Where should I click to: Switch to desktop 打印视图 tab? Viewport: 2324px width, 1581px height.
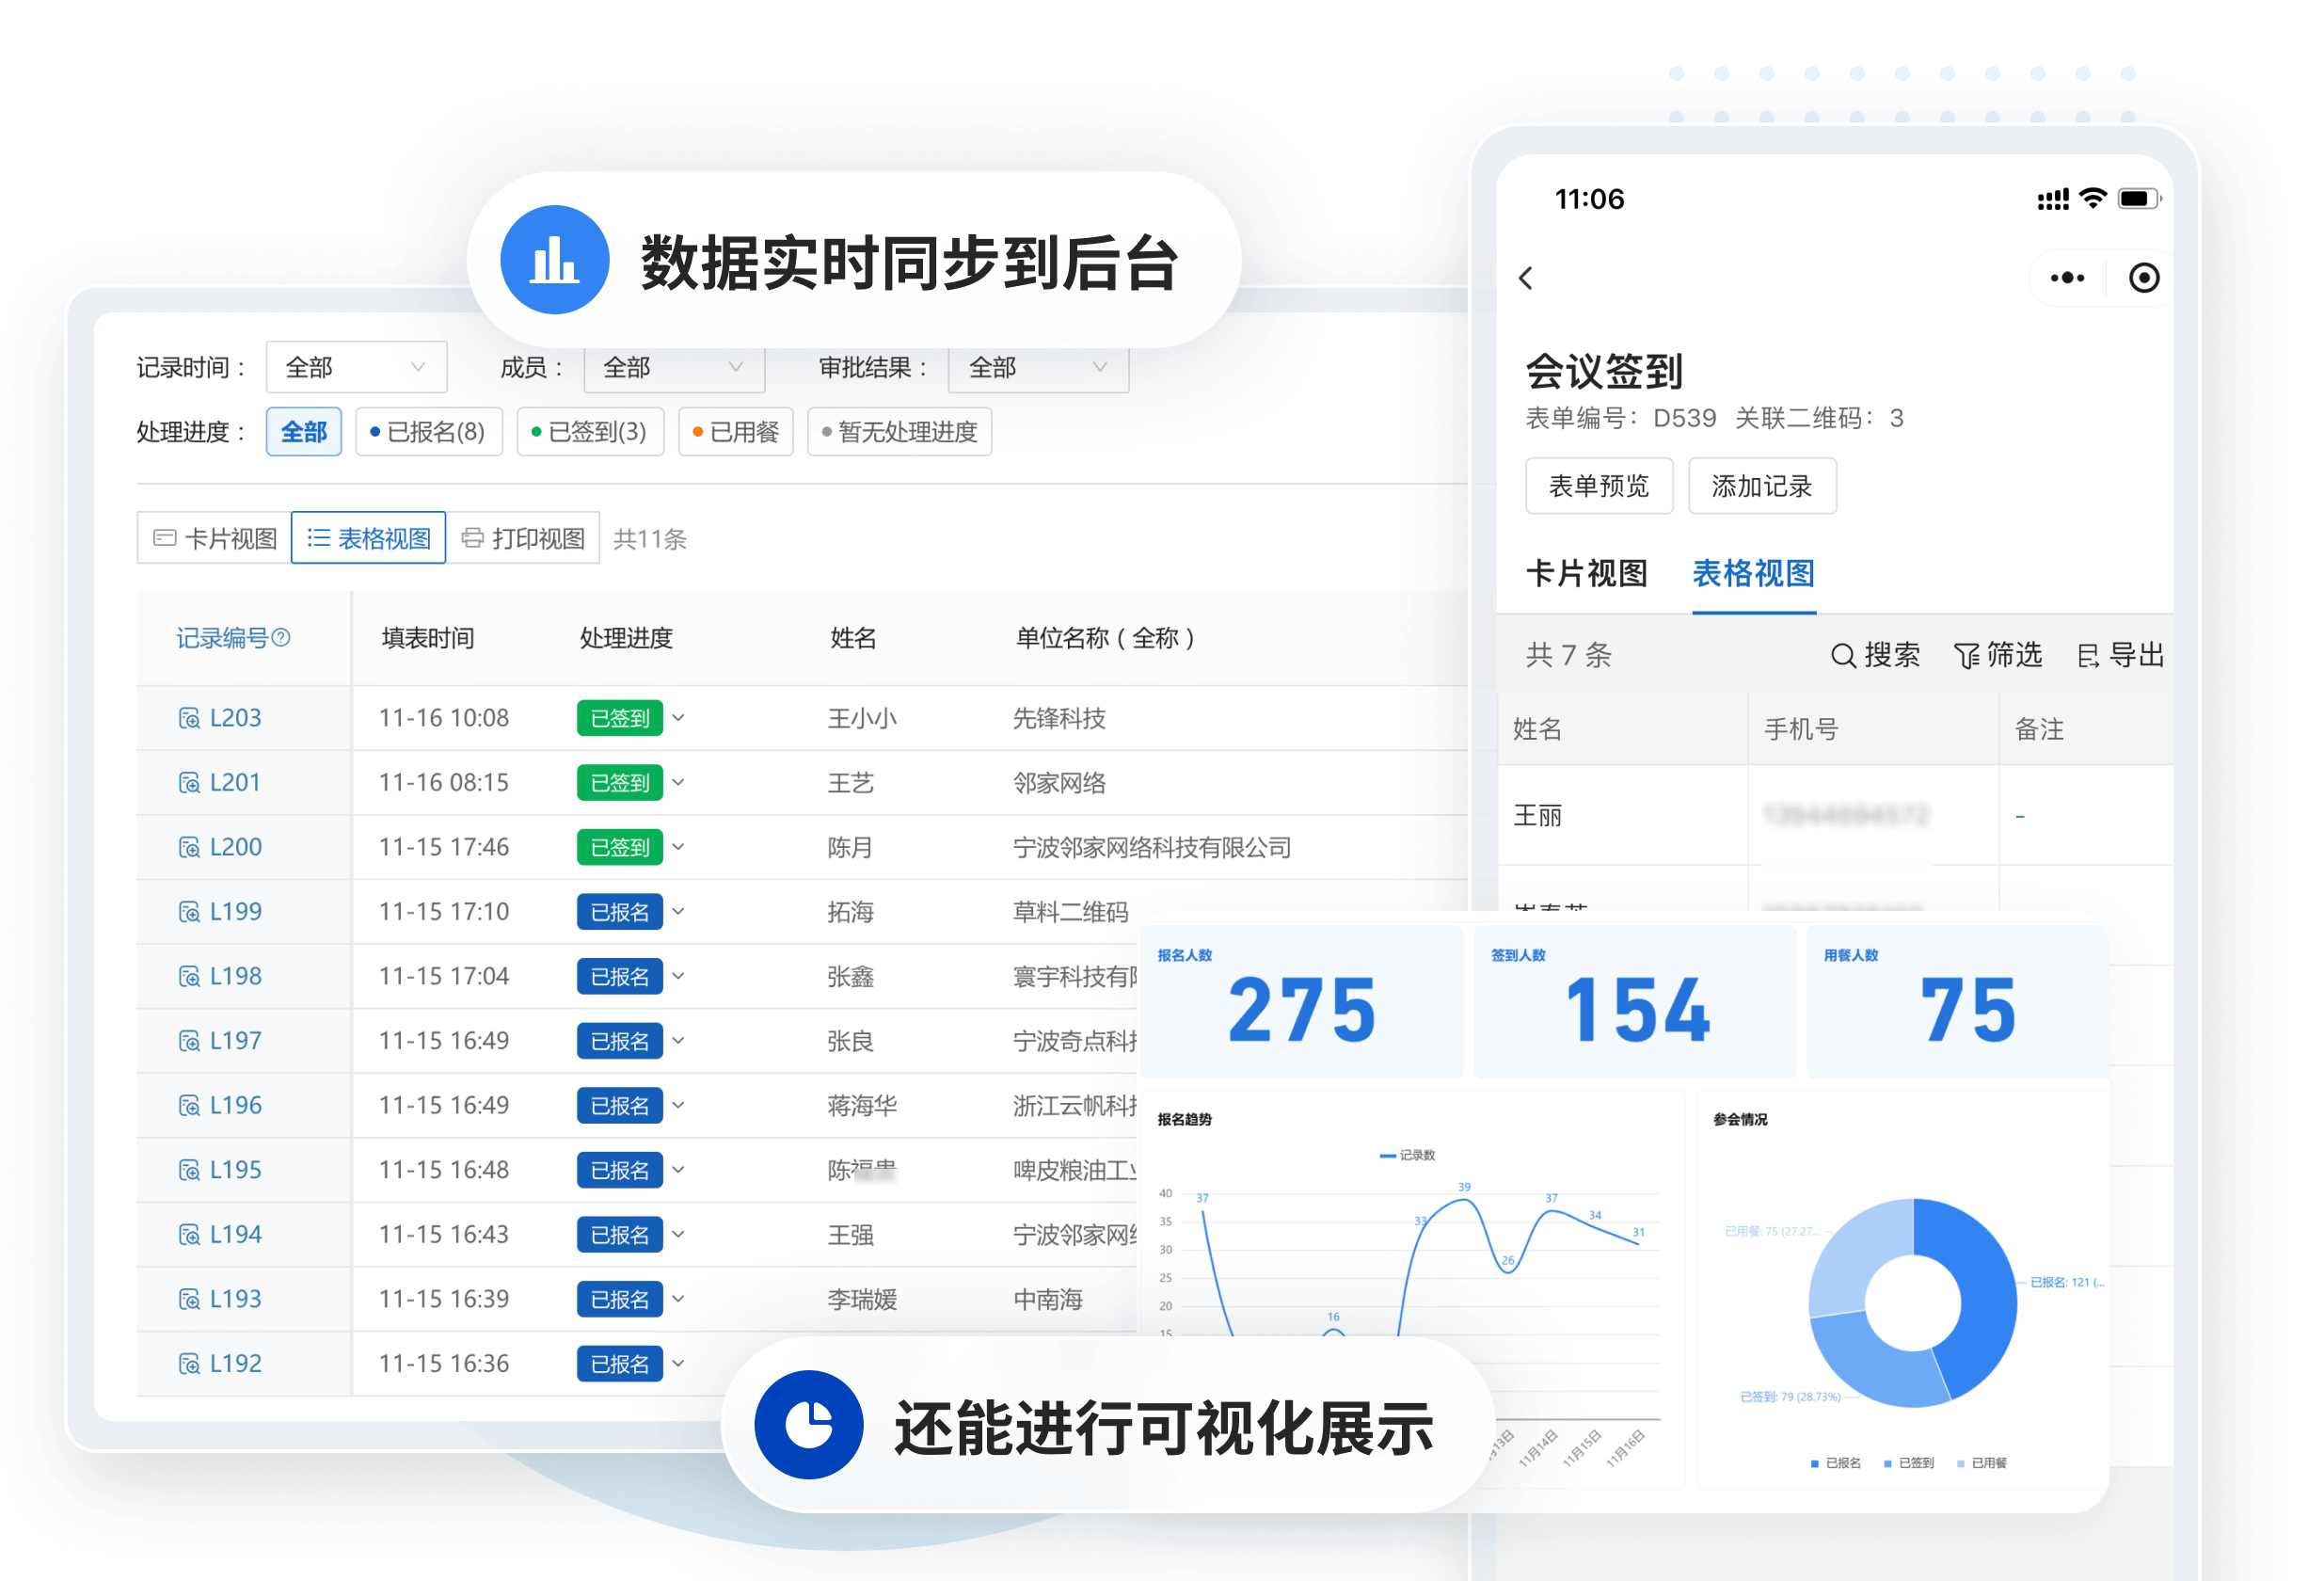(523, 538)
